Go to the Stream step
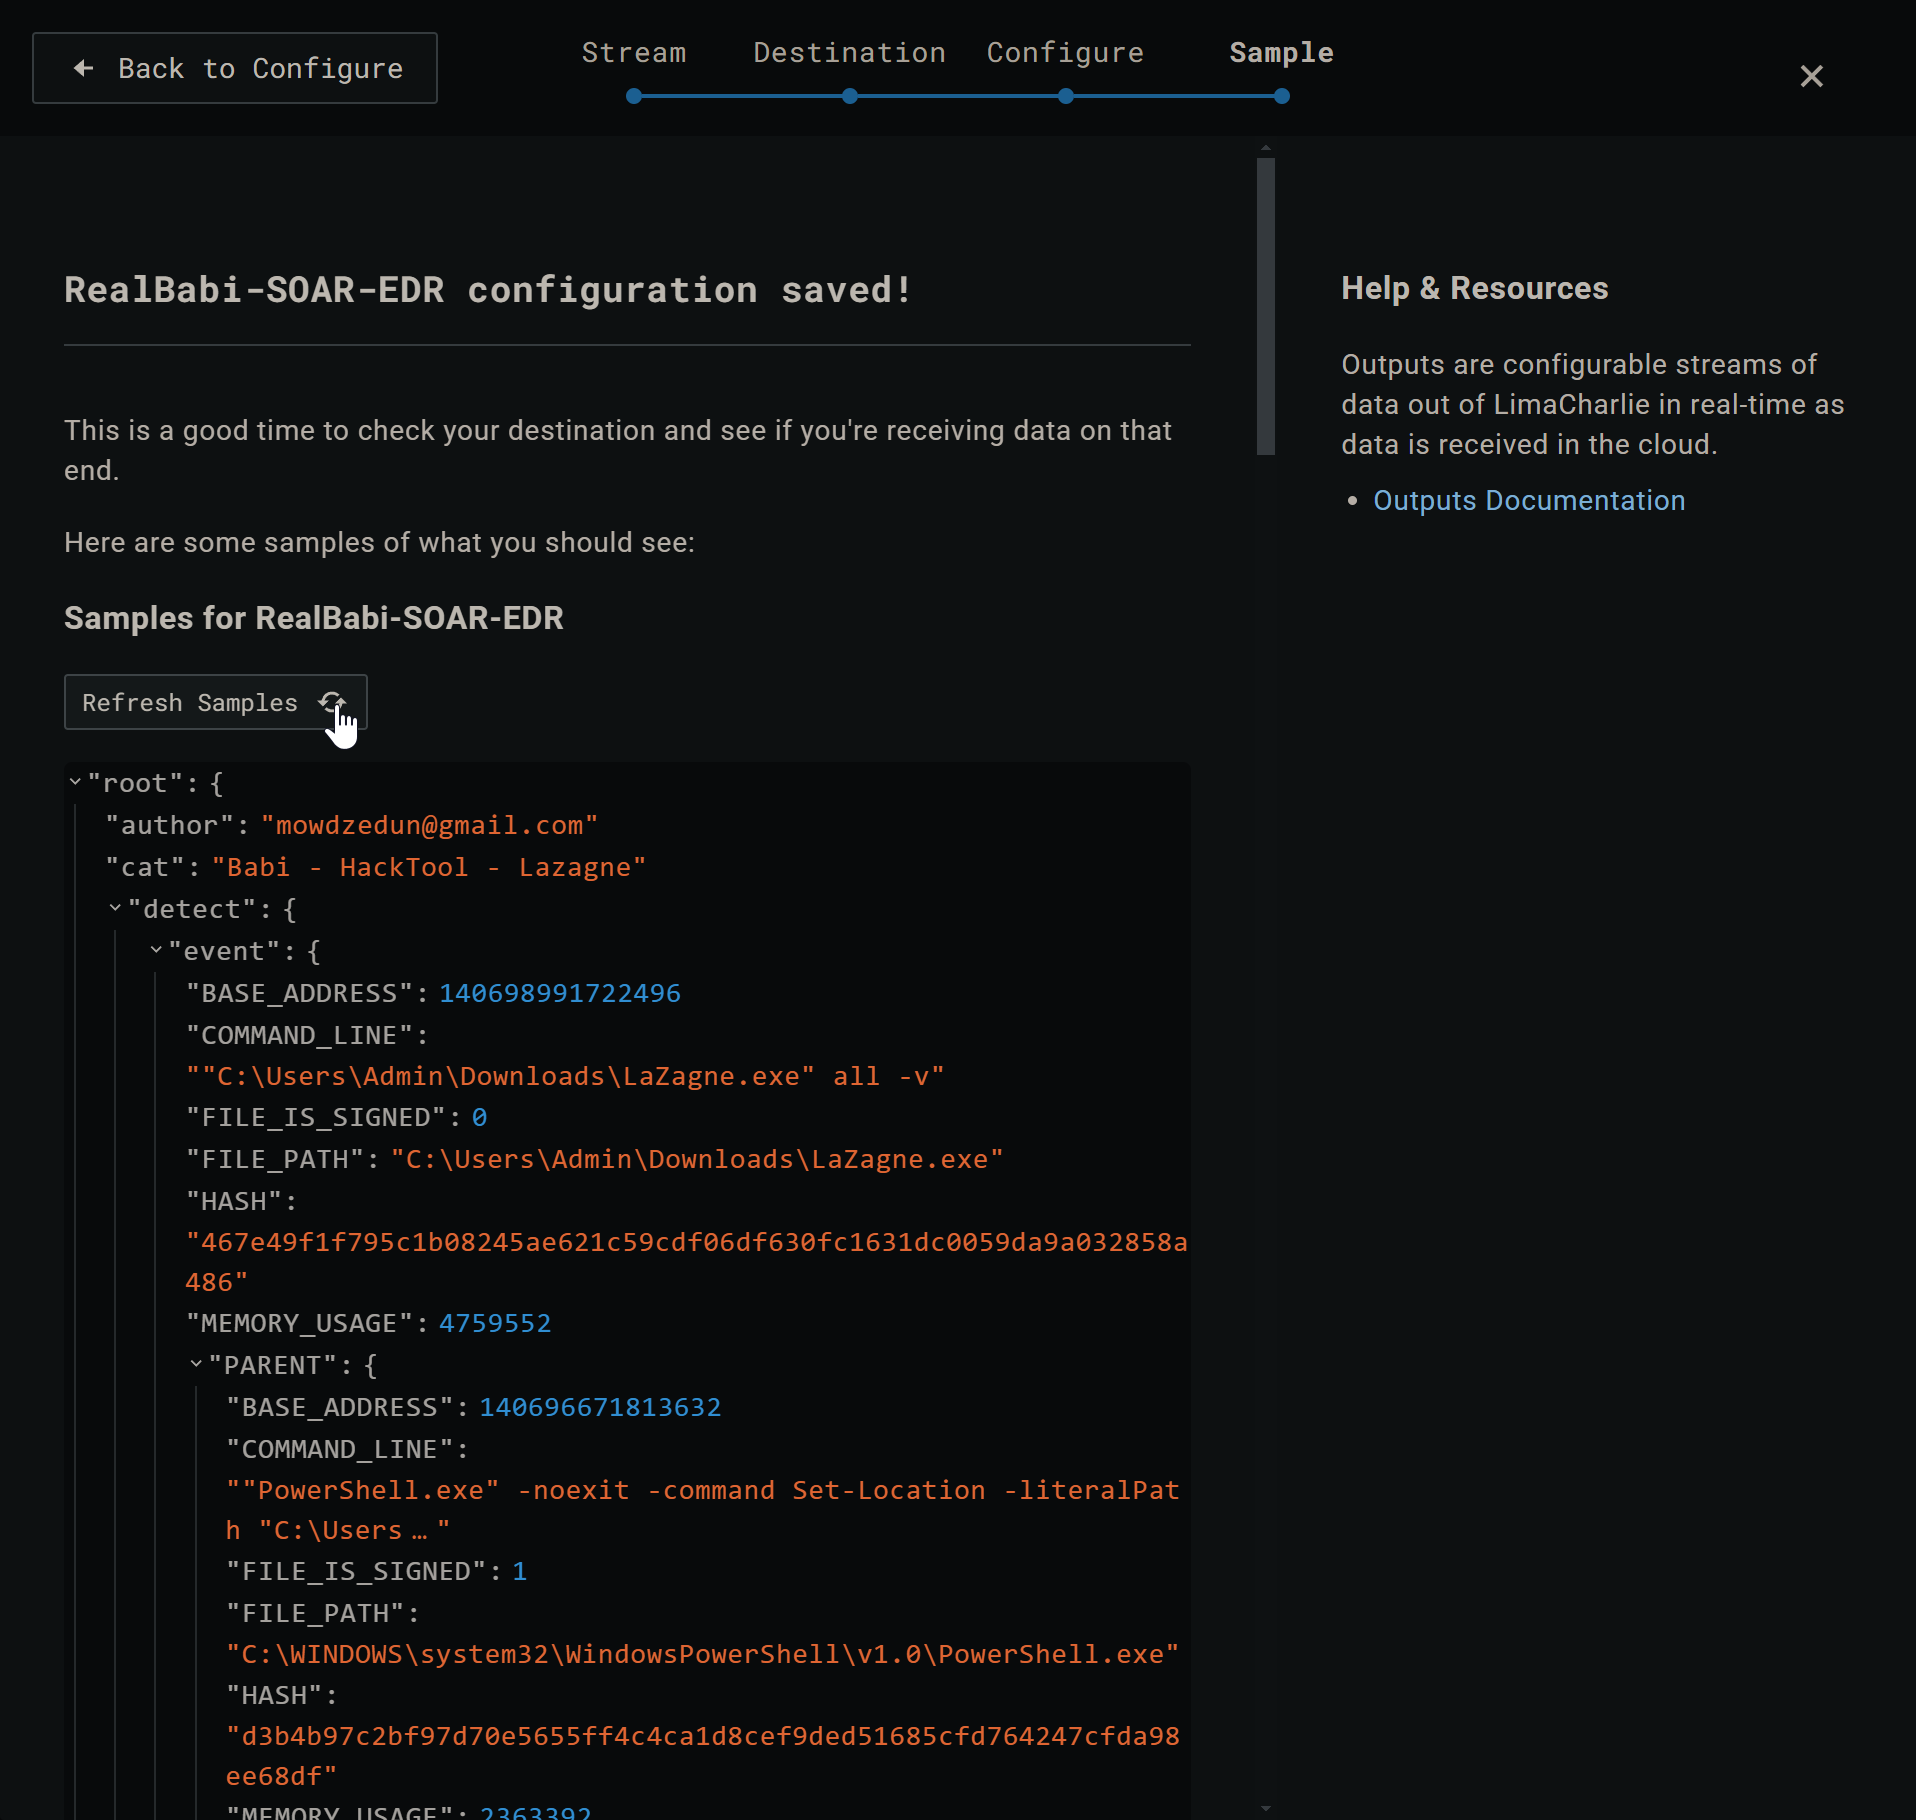The width and height of the screenshot is (1916, 1820). click(634, 53)
